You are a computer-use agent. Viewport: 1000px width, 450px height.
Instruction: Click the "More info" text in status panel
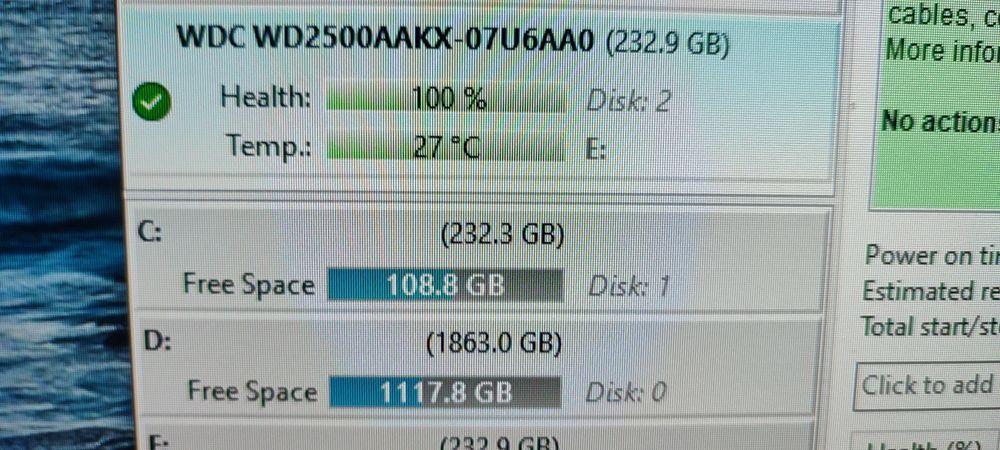coord(942,50)
